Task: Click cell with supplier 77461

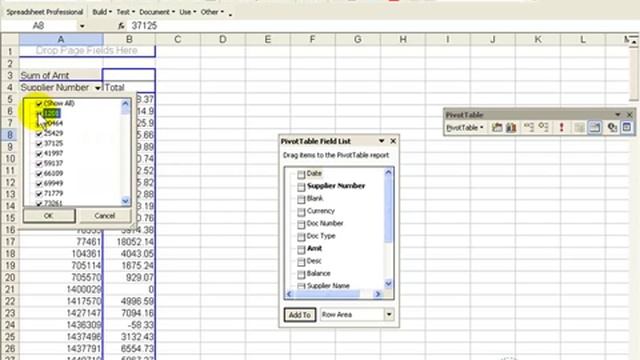Action: pos(61,242)
